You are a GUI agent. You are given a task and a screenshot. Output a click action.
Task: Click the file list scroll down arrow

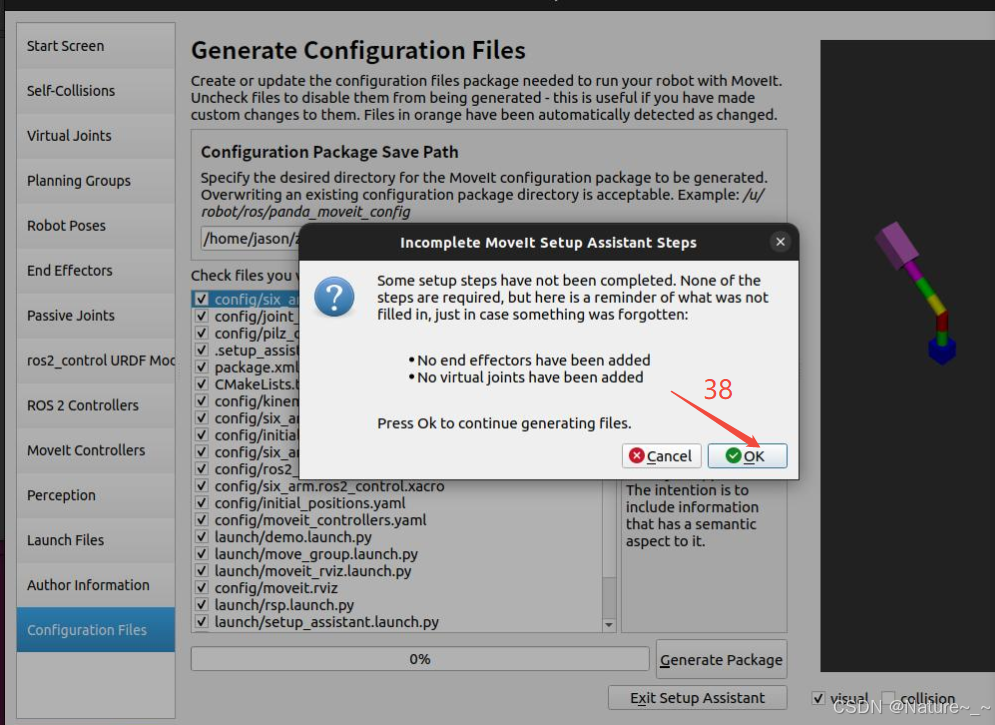tap(609, 625)
